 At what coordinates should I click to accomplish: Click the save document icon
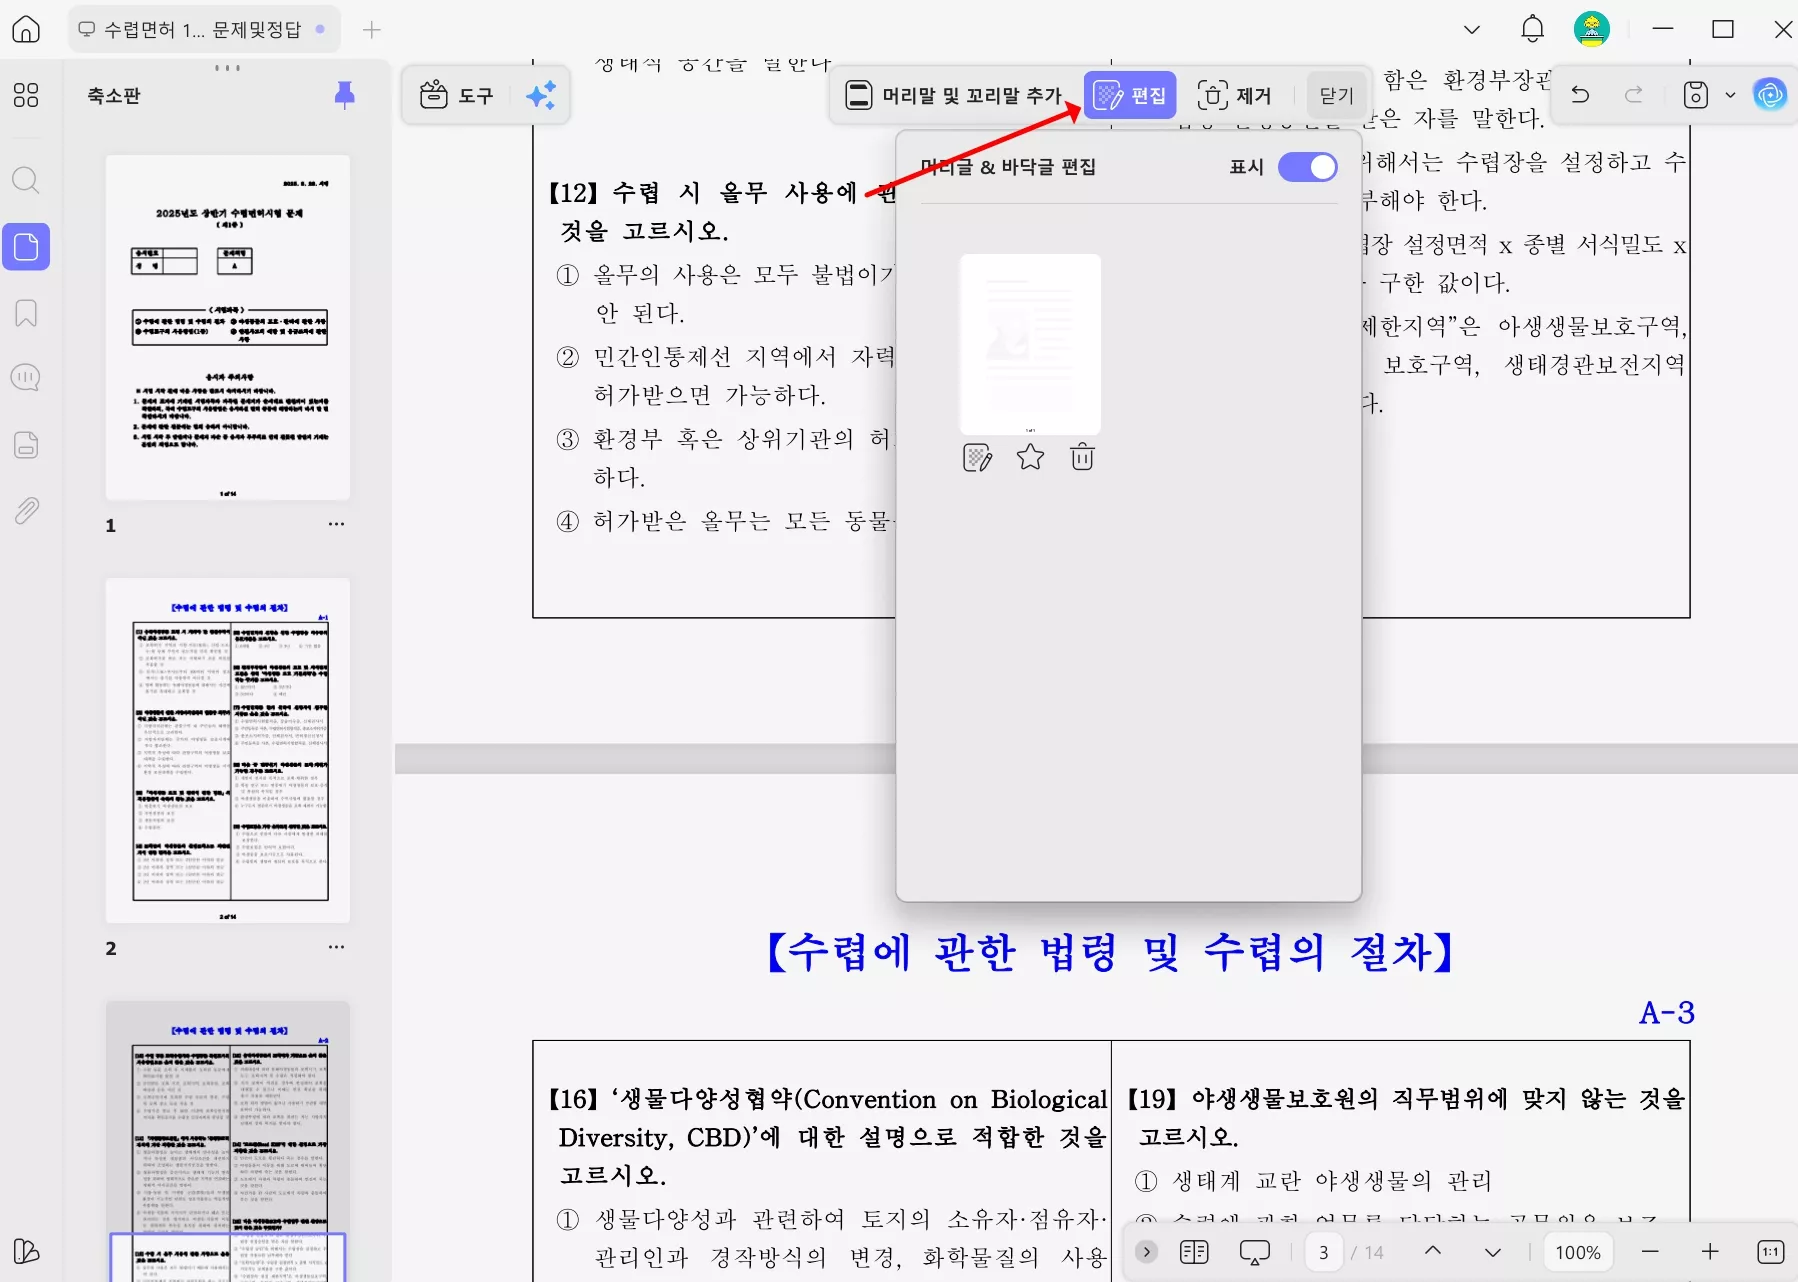pyautogui.click(x=1695, y=95)
